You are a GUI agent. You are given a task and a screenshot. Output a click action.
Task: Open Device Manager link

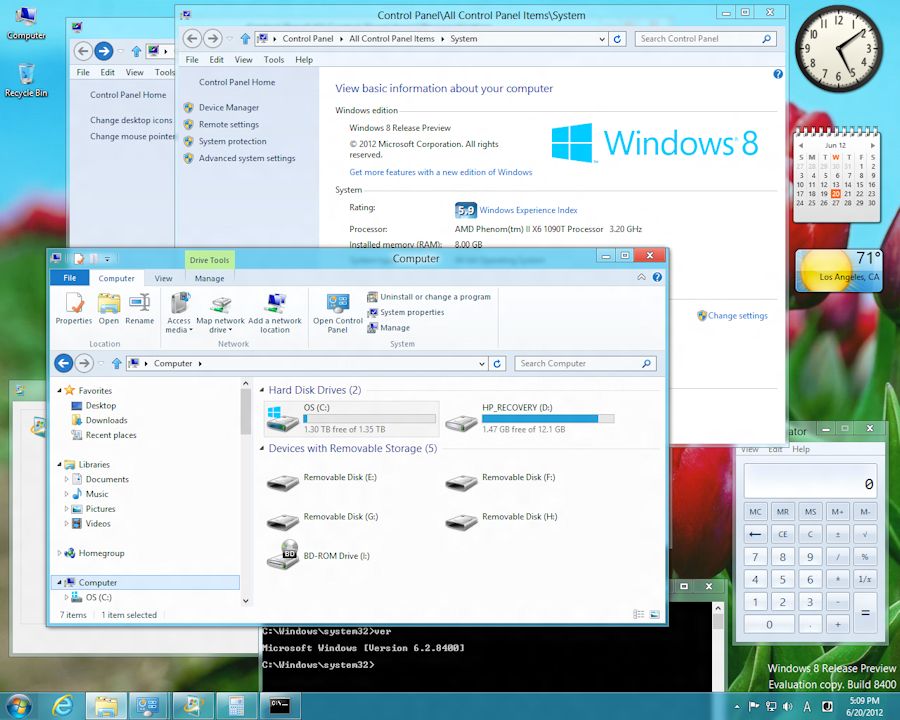(x=228, y=107)
